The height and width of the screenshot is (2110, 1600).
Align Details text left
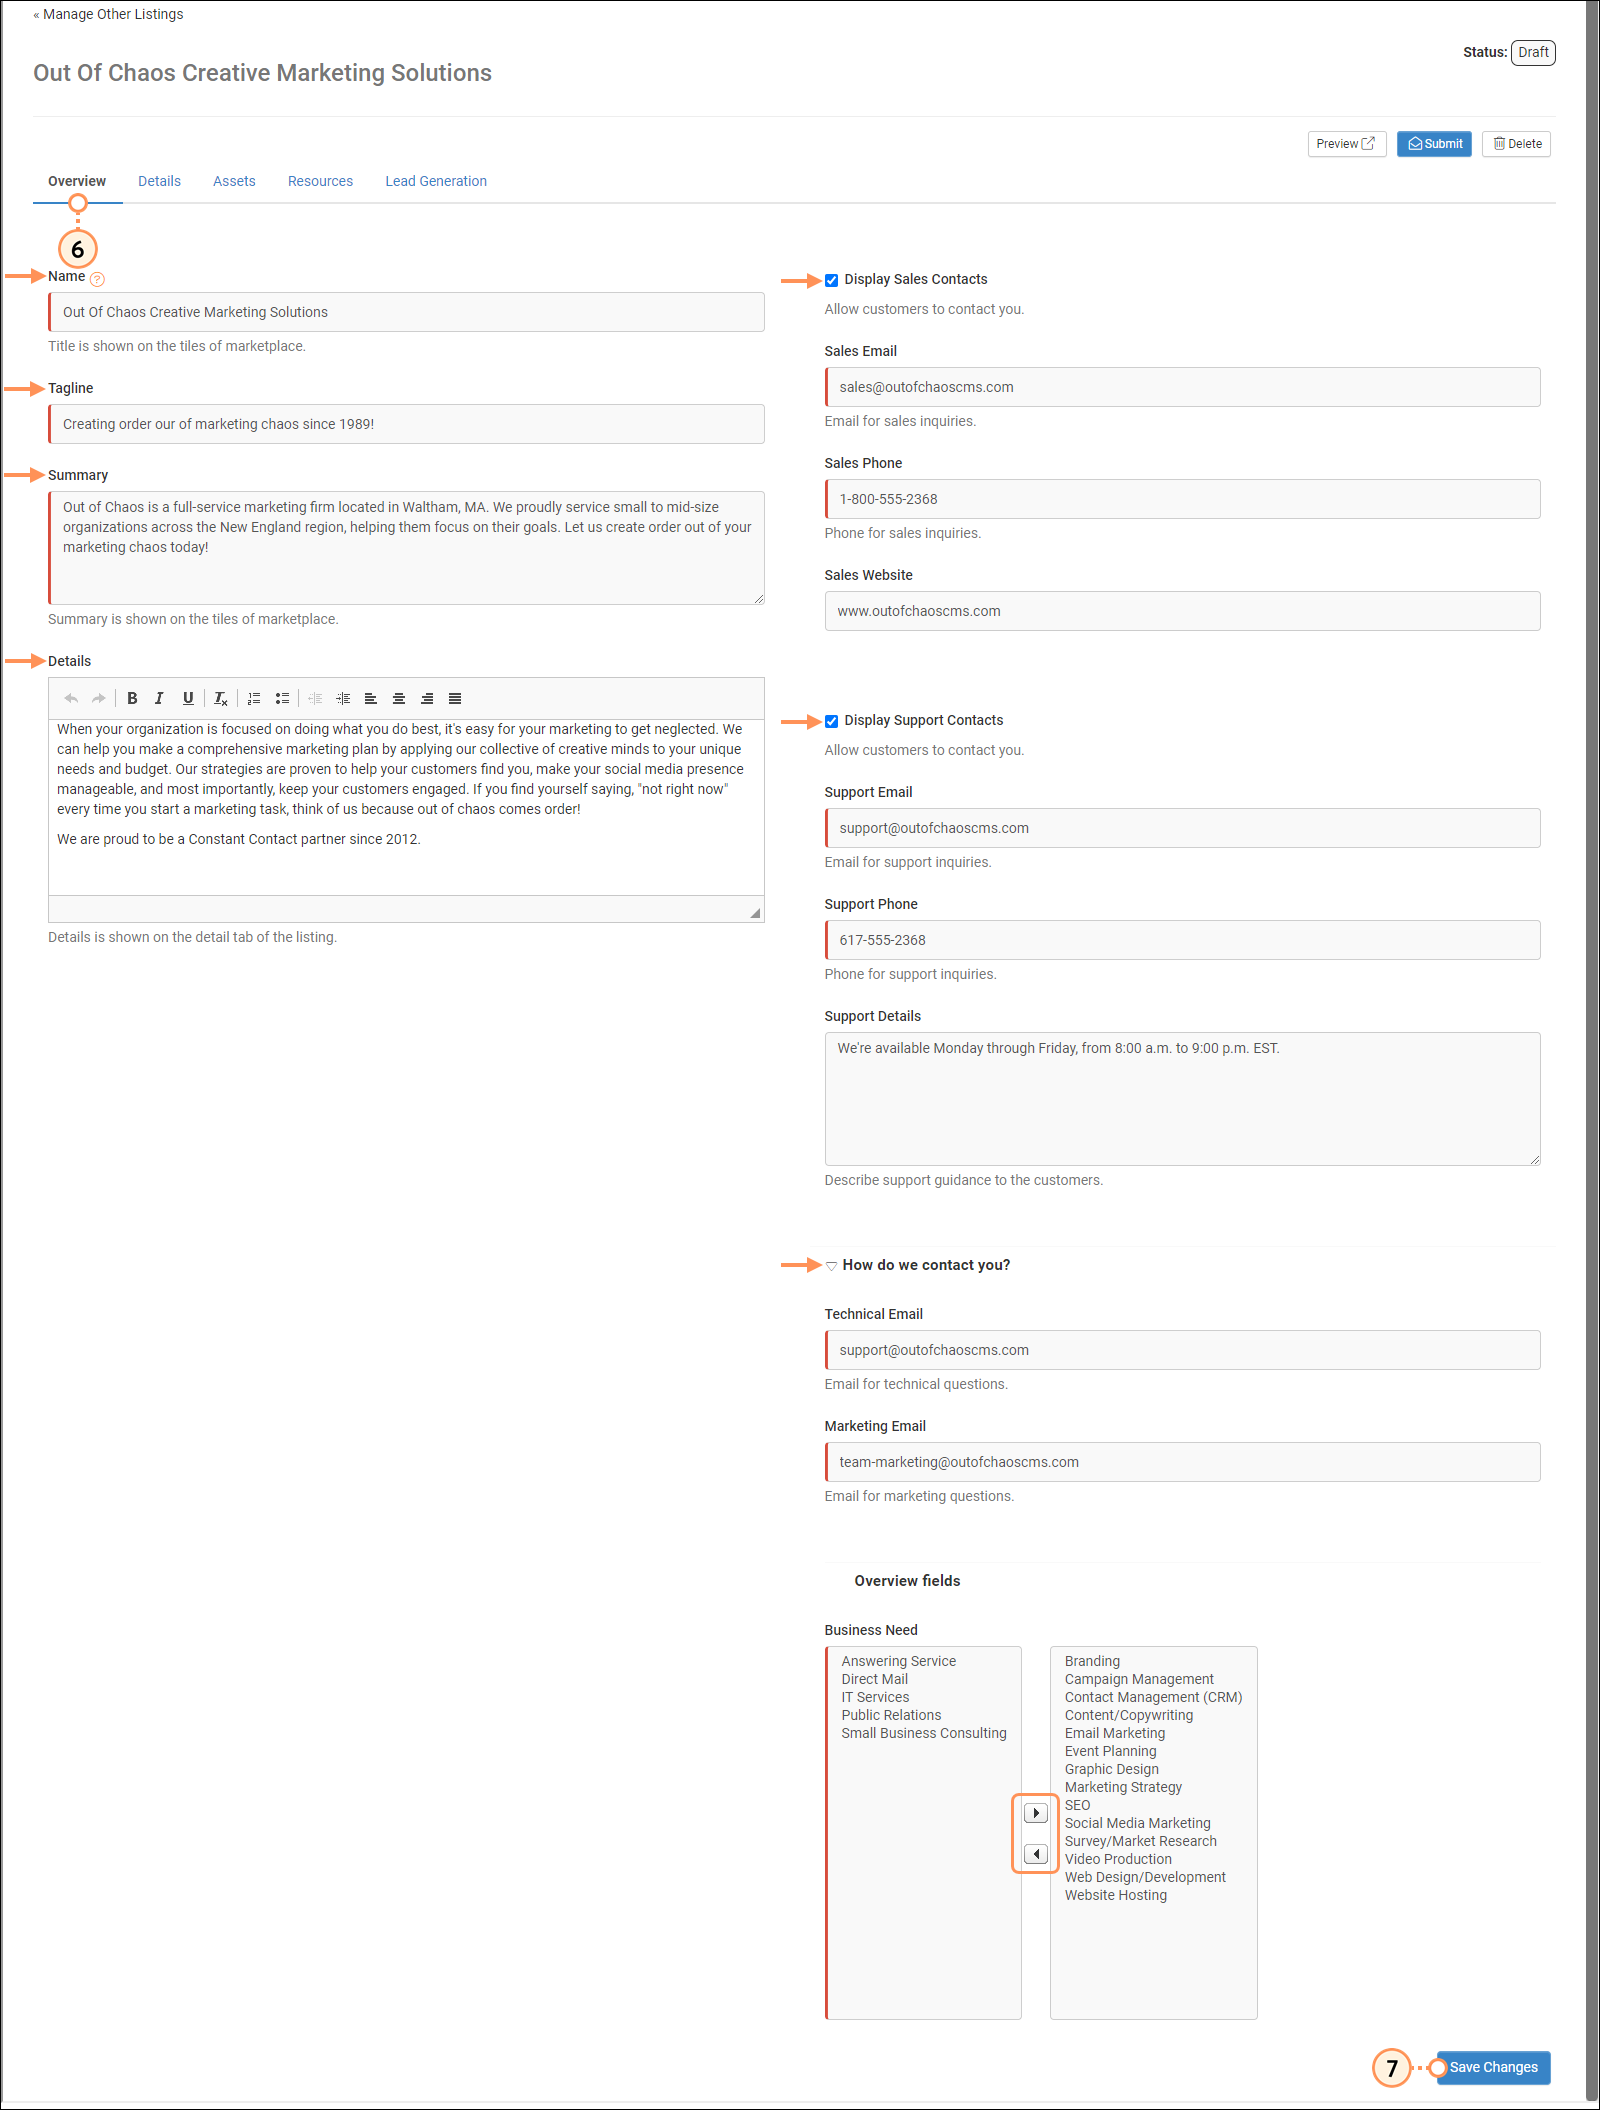pyautogui.click(x=371, y=699)
